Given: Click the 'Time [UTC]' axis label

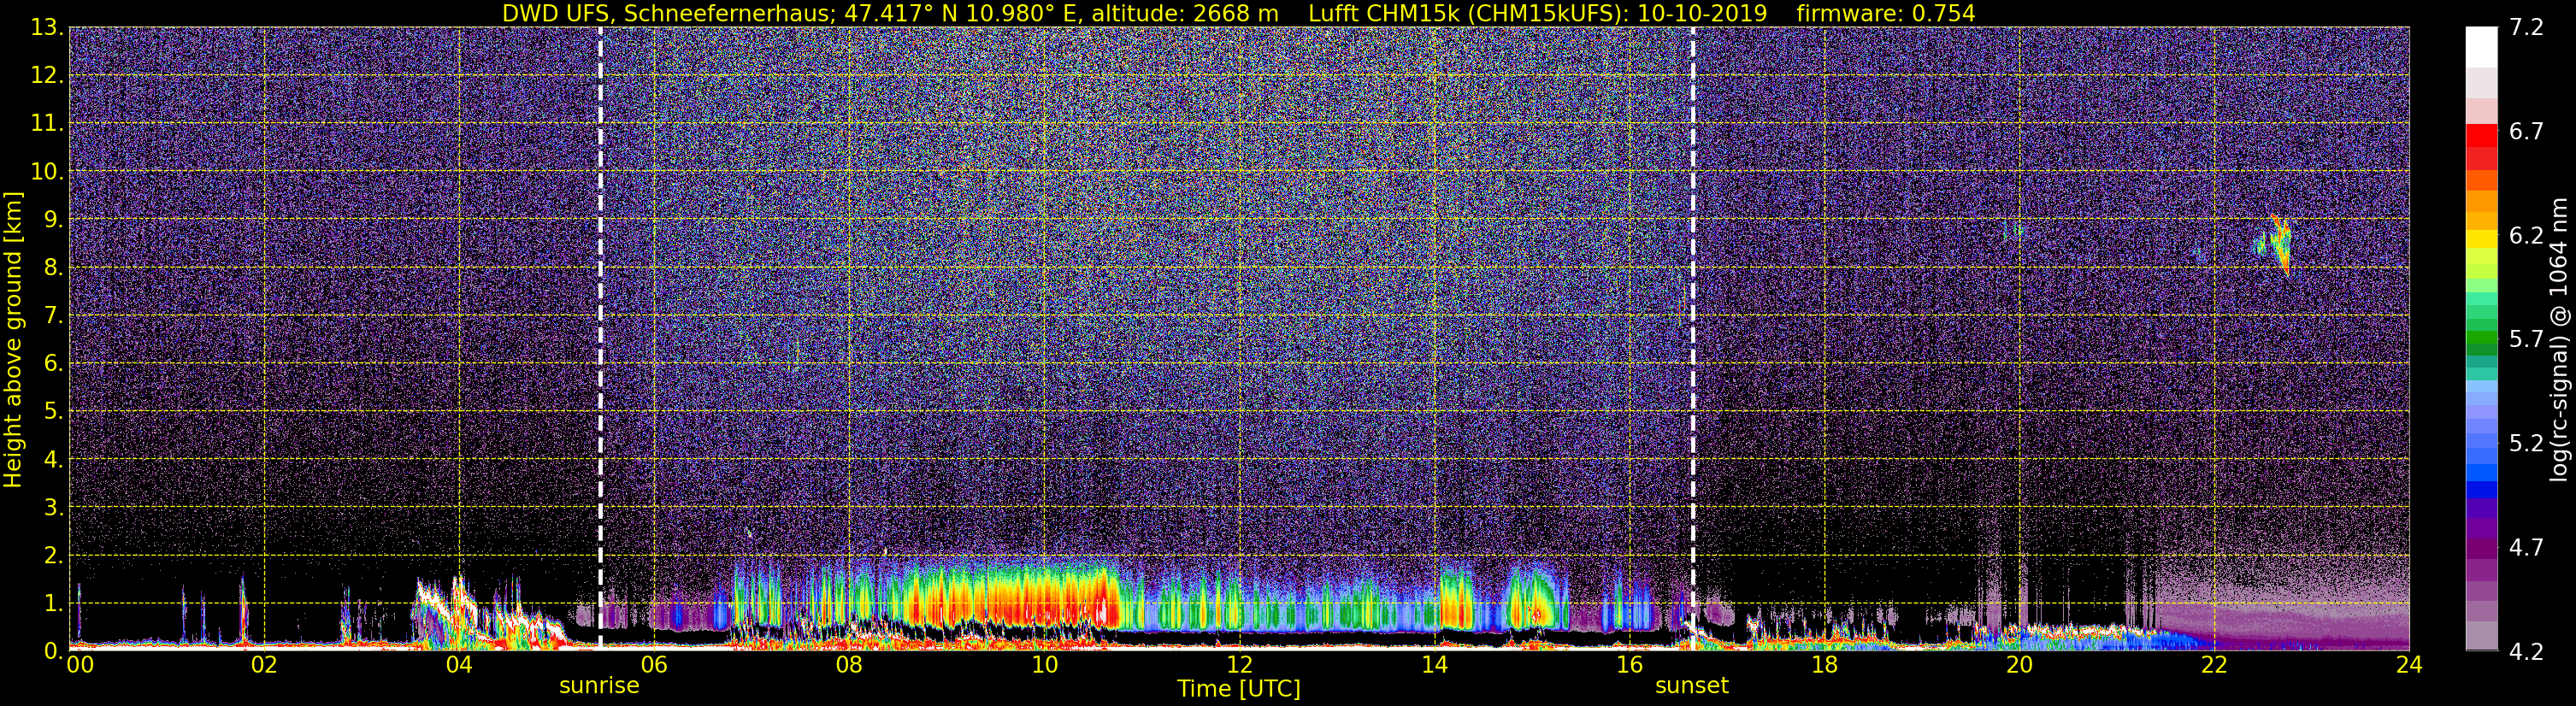Looking at the screenshot, I should tap(1239, 689).
